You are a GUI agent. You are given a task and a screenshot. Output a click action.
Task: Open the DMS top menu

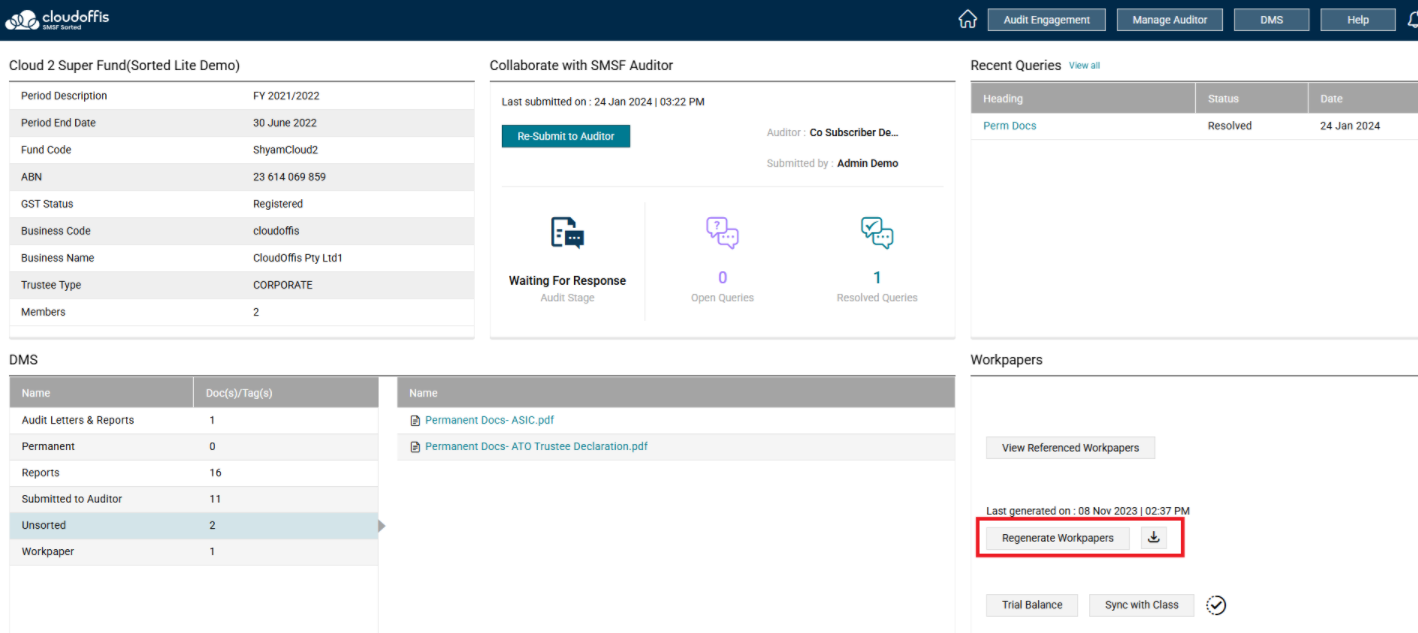1271,20
